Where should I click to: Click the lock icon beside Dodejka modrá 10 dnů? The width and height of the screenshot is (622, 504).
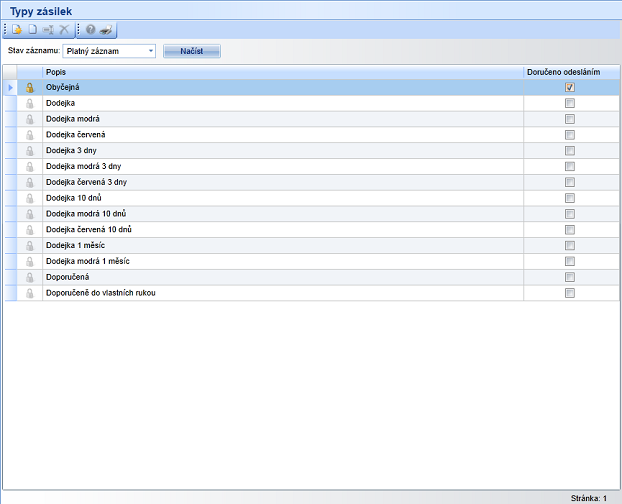pyautogui.click(x=30, y=214)
